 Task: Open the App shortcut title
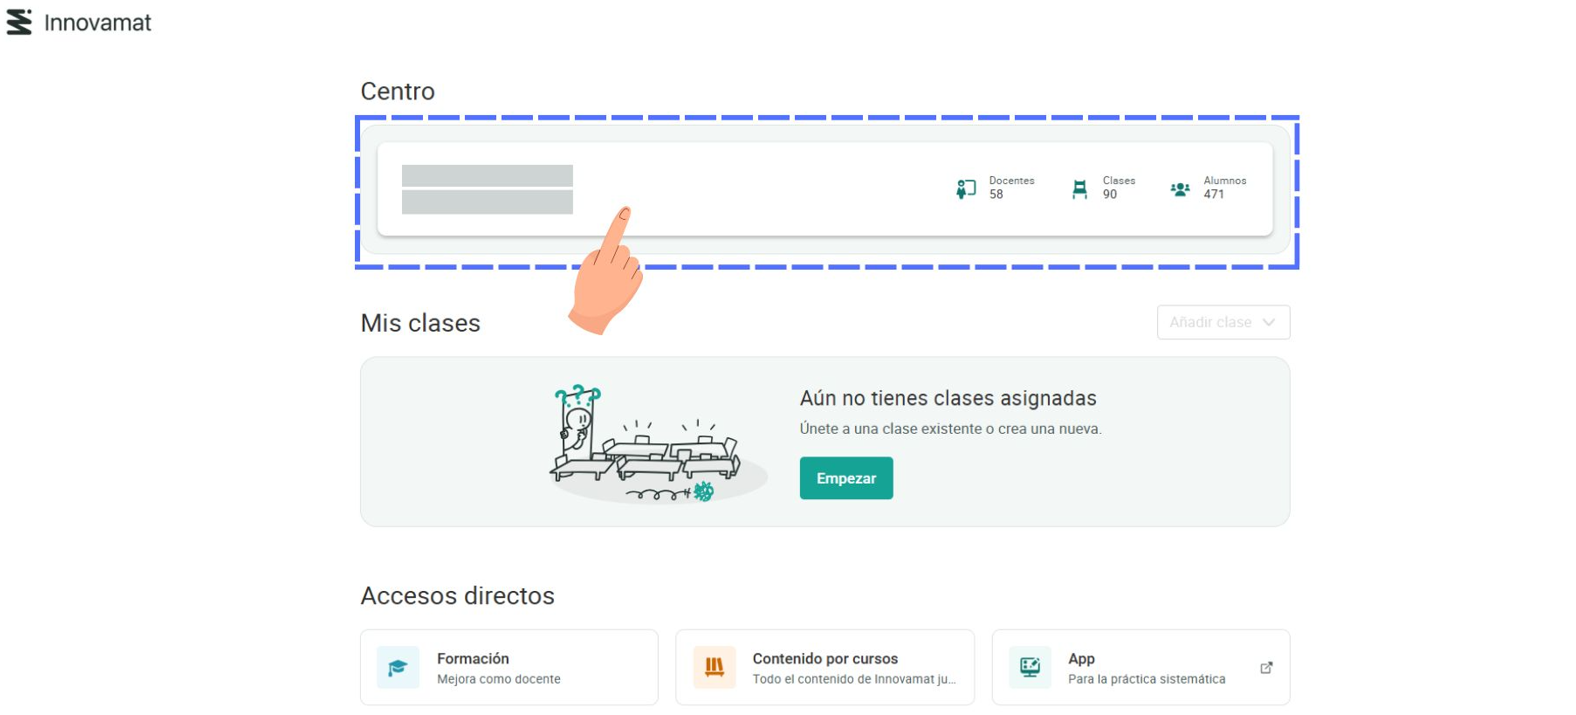coord(1081,658)
